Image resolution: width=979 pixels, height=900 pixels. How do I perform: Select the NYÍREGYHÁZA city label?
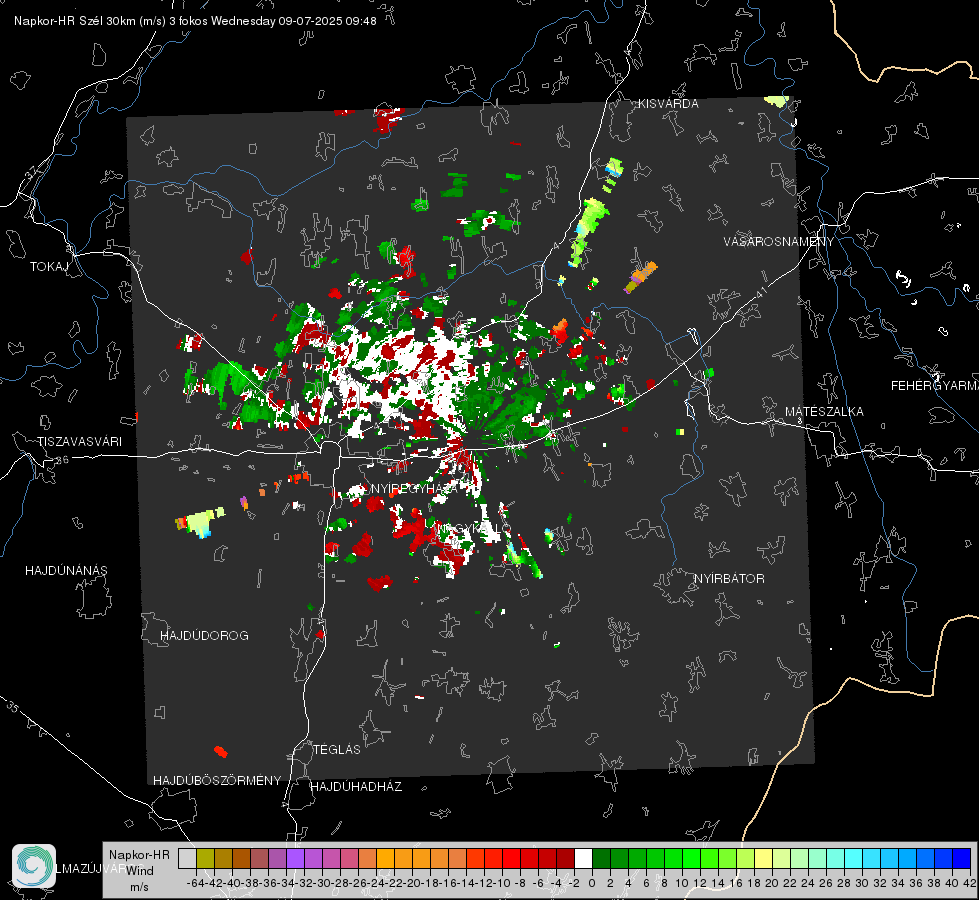pyautogui.click(x=414, y=488)
